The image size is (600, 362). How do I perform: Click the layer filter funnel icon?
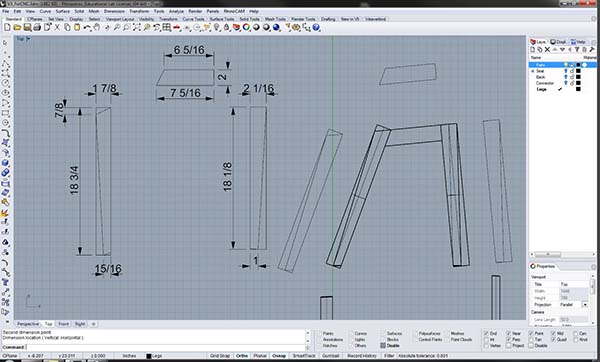[577, 50]
